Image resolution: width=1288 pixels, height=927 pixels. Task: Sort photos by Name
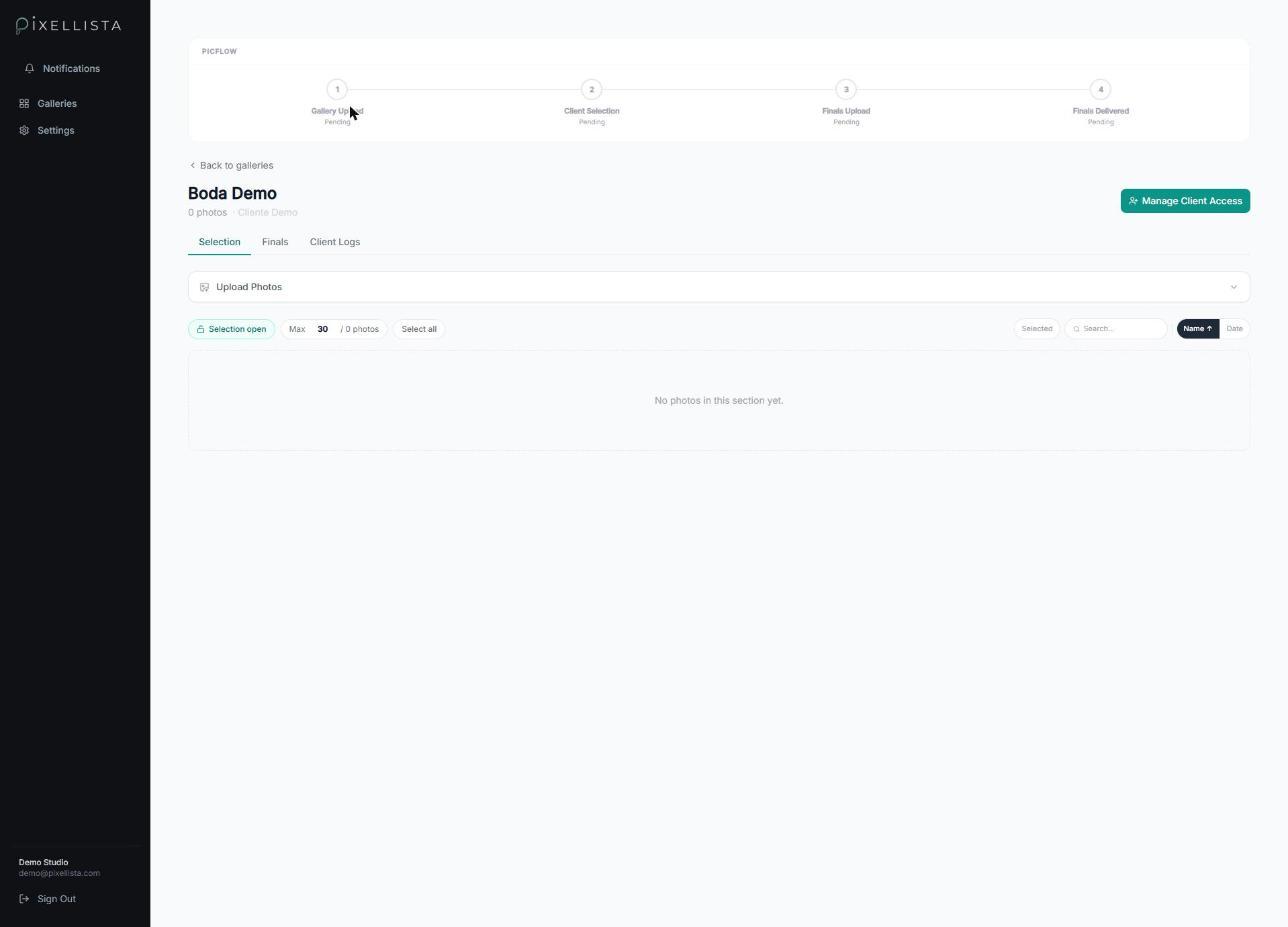[x=1198, y=329]
